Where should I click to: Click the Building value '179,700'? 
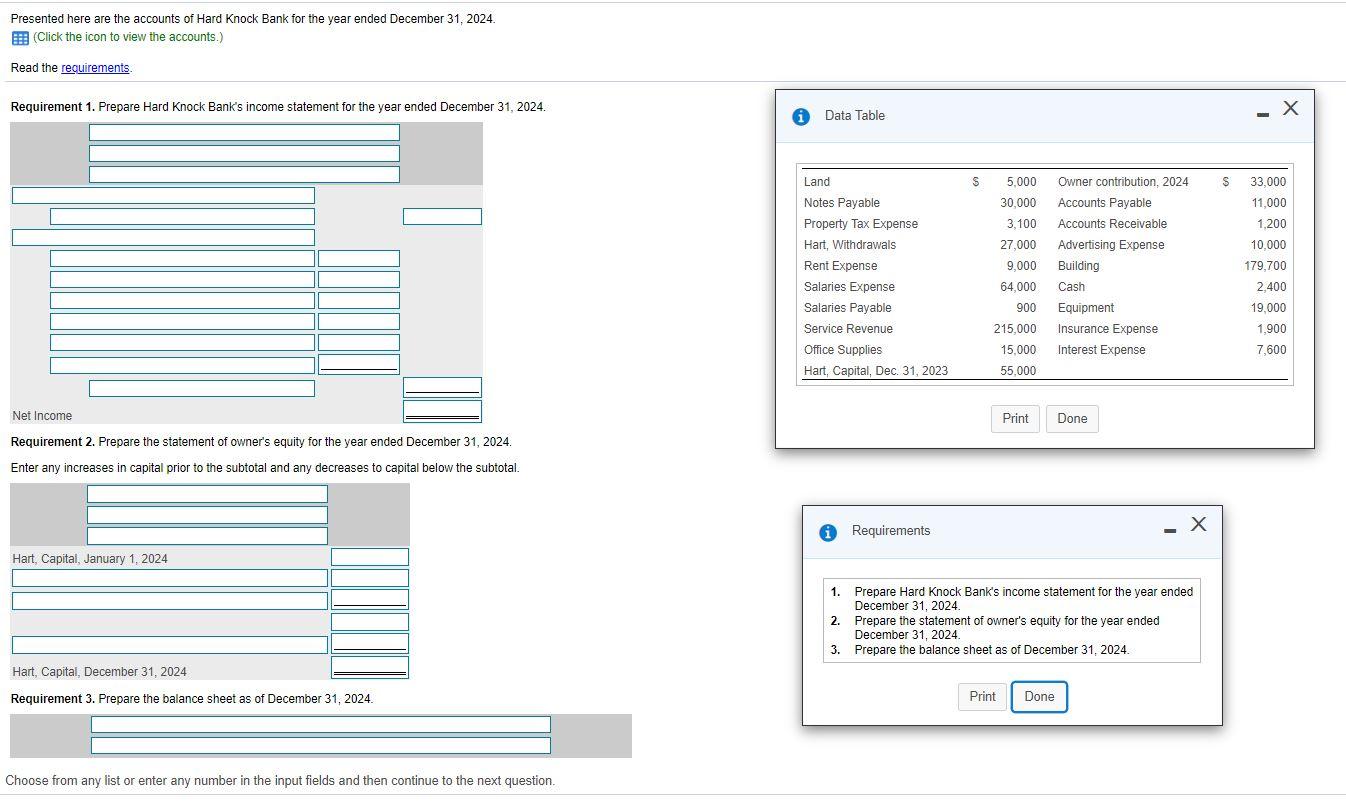(1265, 266)
